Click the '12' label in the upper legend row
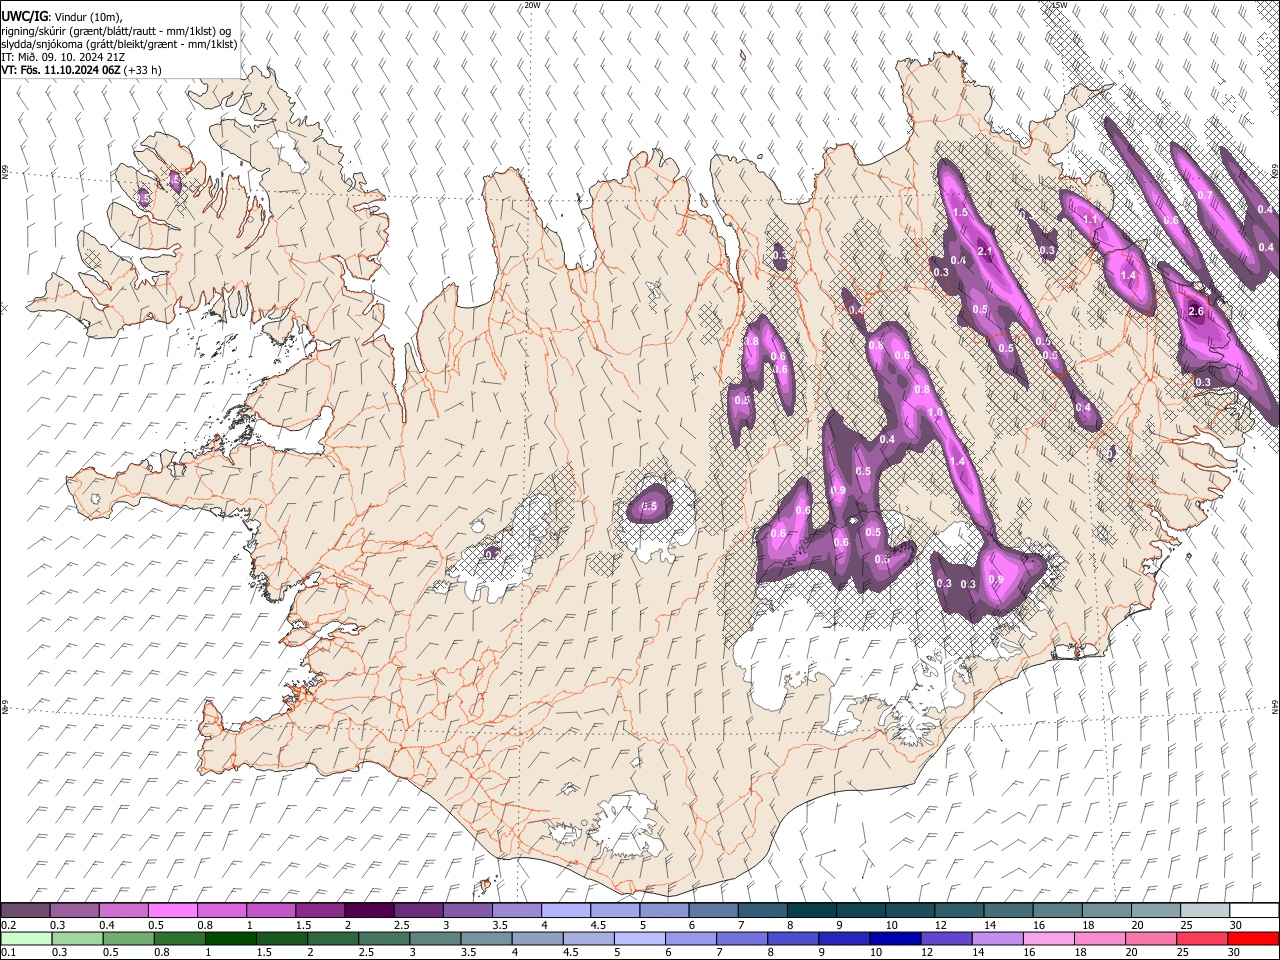The image size is (1280, 960). [940, 925]
